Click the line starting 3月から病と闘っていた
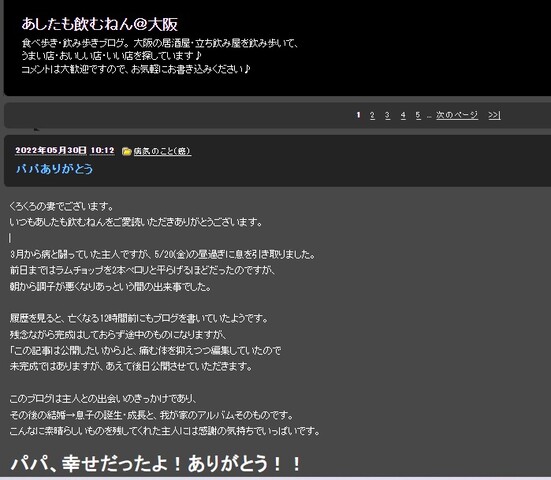Viewport: 551px width, 480px height. pyautogui.click(x=163, y=254)
